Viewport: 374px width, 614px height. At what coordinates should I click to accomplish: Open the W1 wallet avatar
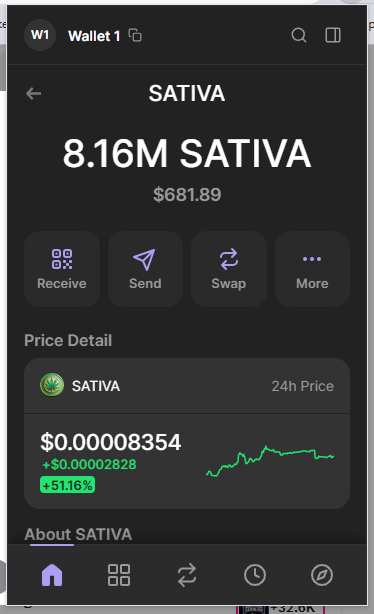click(40, 35)
